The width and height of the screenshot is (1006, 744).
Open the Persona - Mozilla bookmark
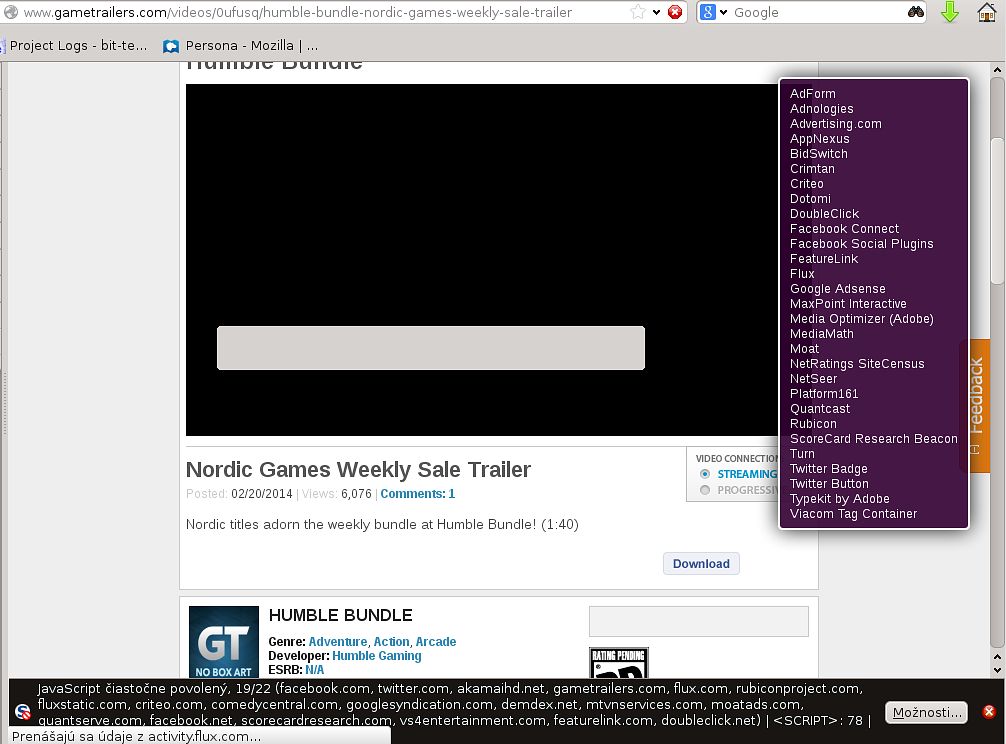pos(240,46)
